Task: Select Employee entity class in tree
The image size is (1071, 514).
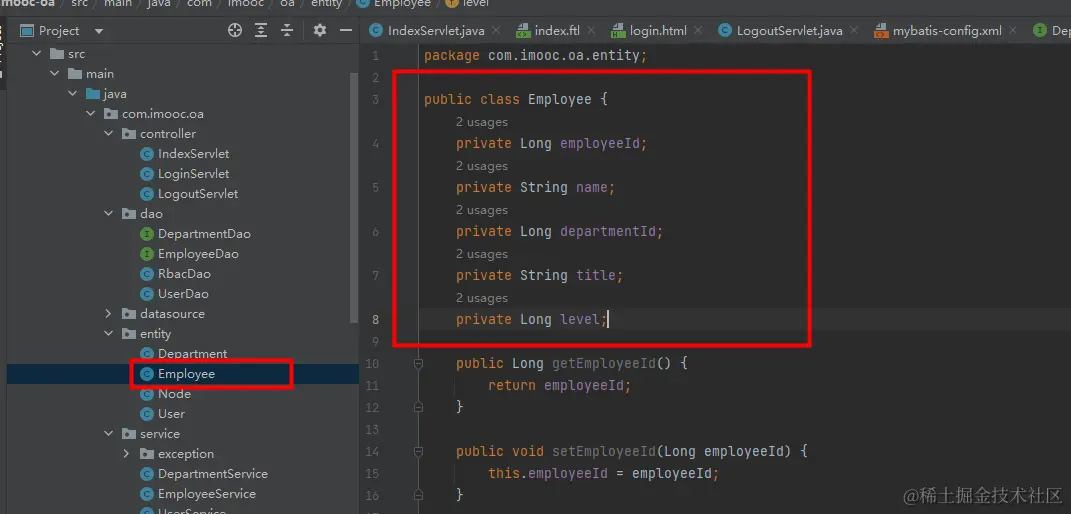Action: (186, 374)
